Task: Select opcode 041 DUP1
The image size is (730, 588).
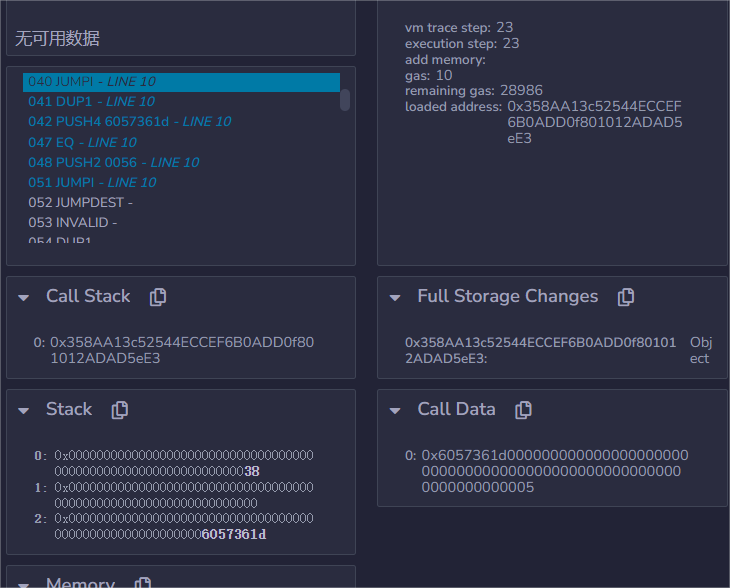Action: tap(91, 102)
